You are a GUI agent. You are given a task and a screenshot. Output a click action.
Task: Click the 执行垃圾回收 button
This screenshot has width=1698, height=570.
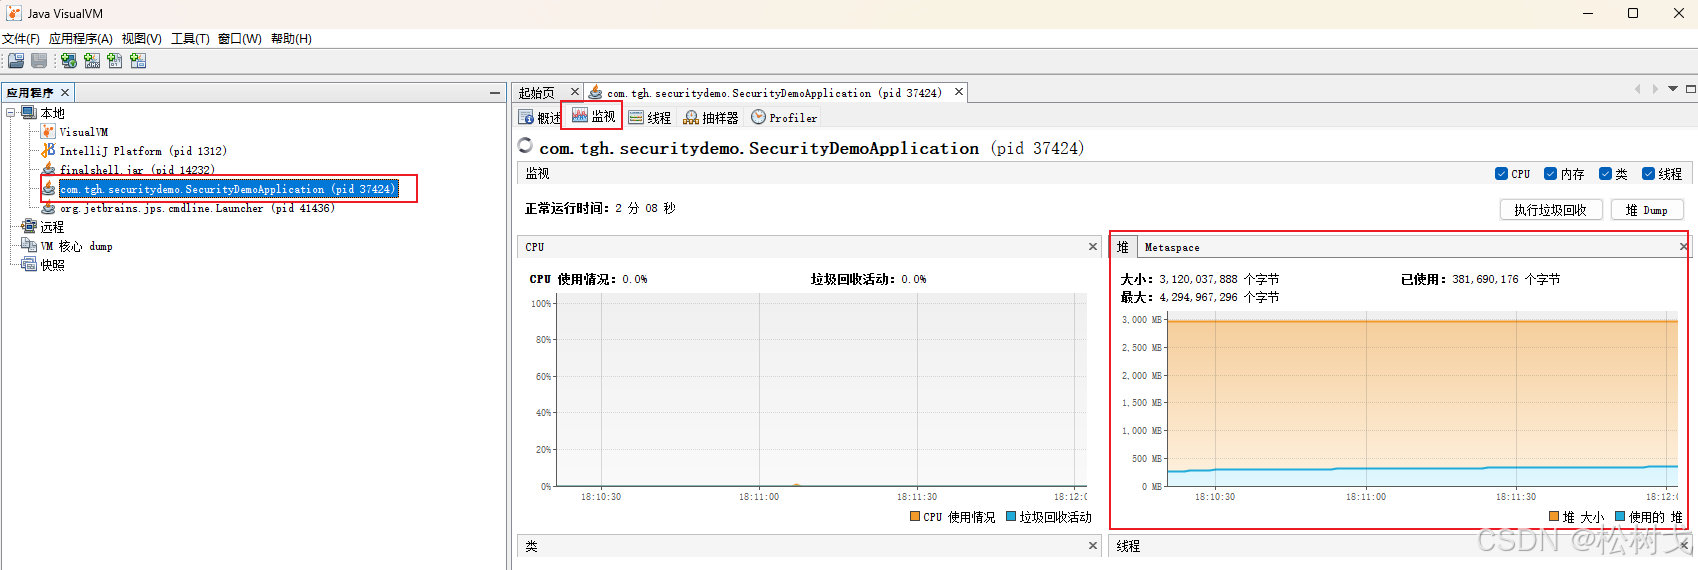[x=1551, y=210]
